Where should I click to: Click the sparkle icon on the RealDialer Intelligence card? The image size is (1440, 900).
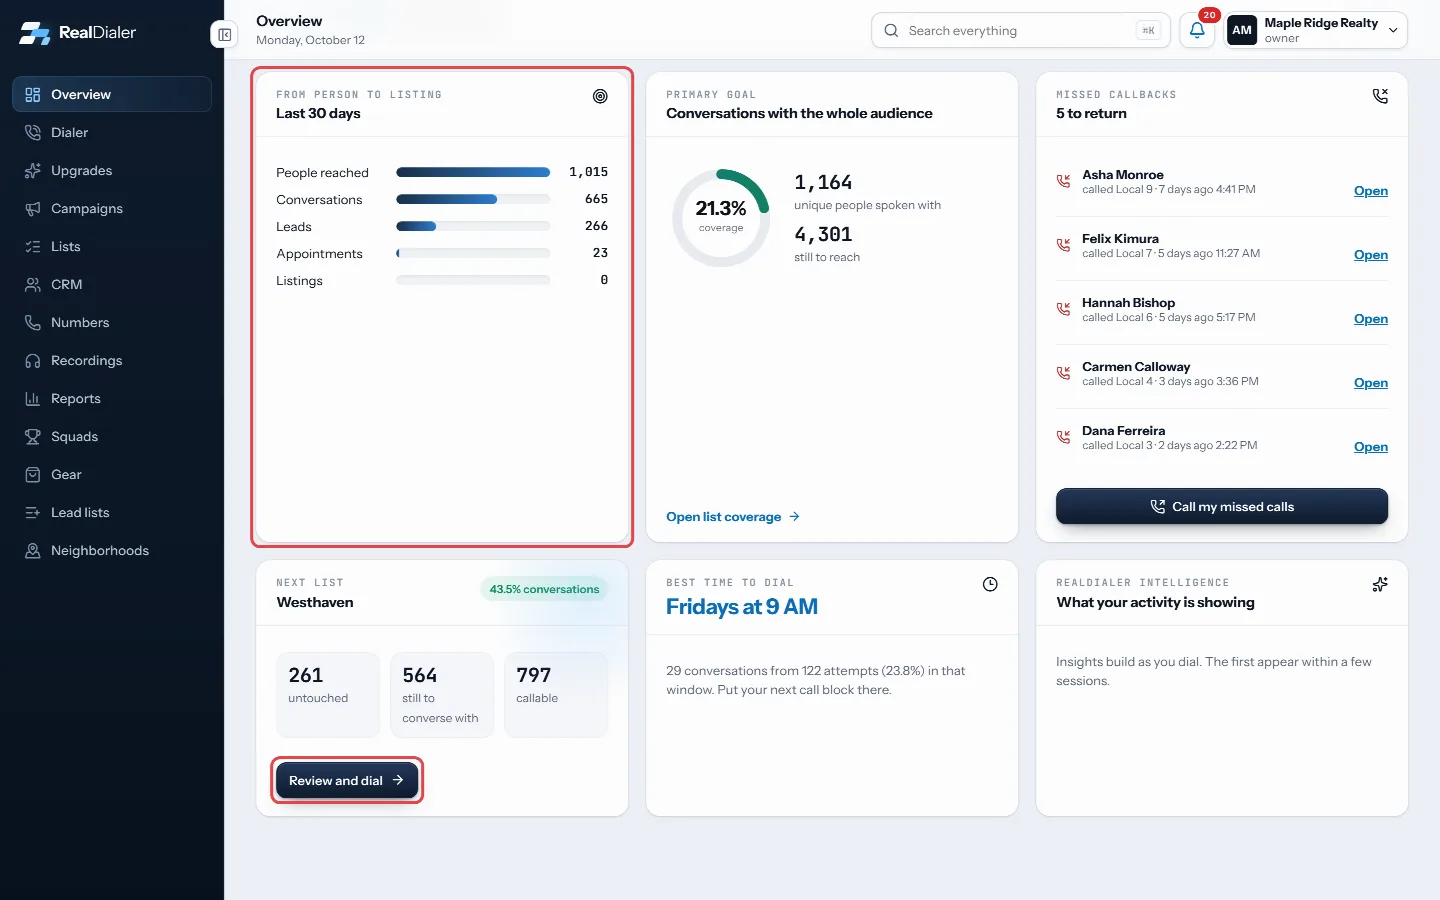click(1380, 584)
